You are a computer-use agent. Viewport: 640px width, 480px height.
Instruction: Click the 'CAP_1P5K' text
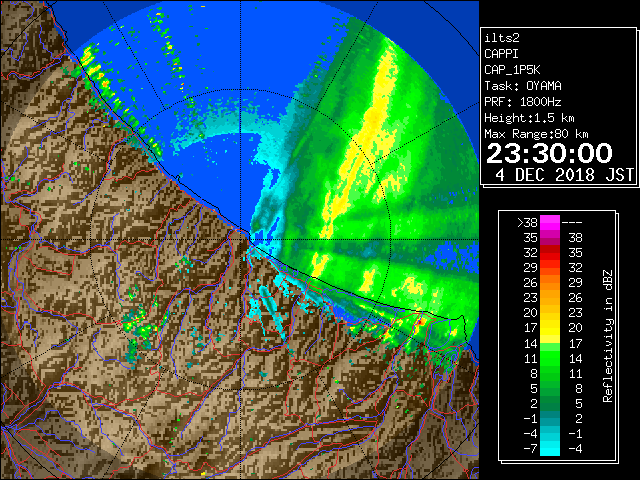pos(512,70)
